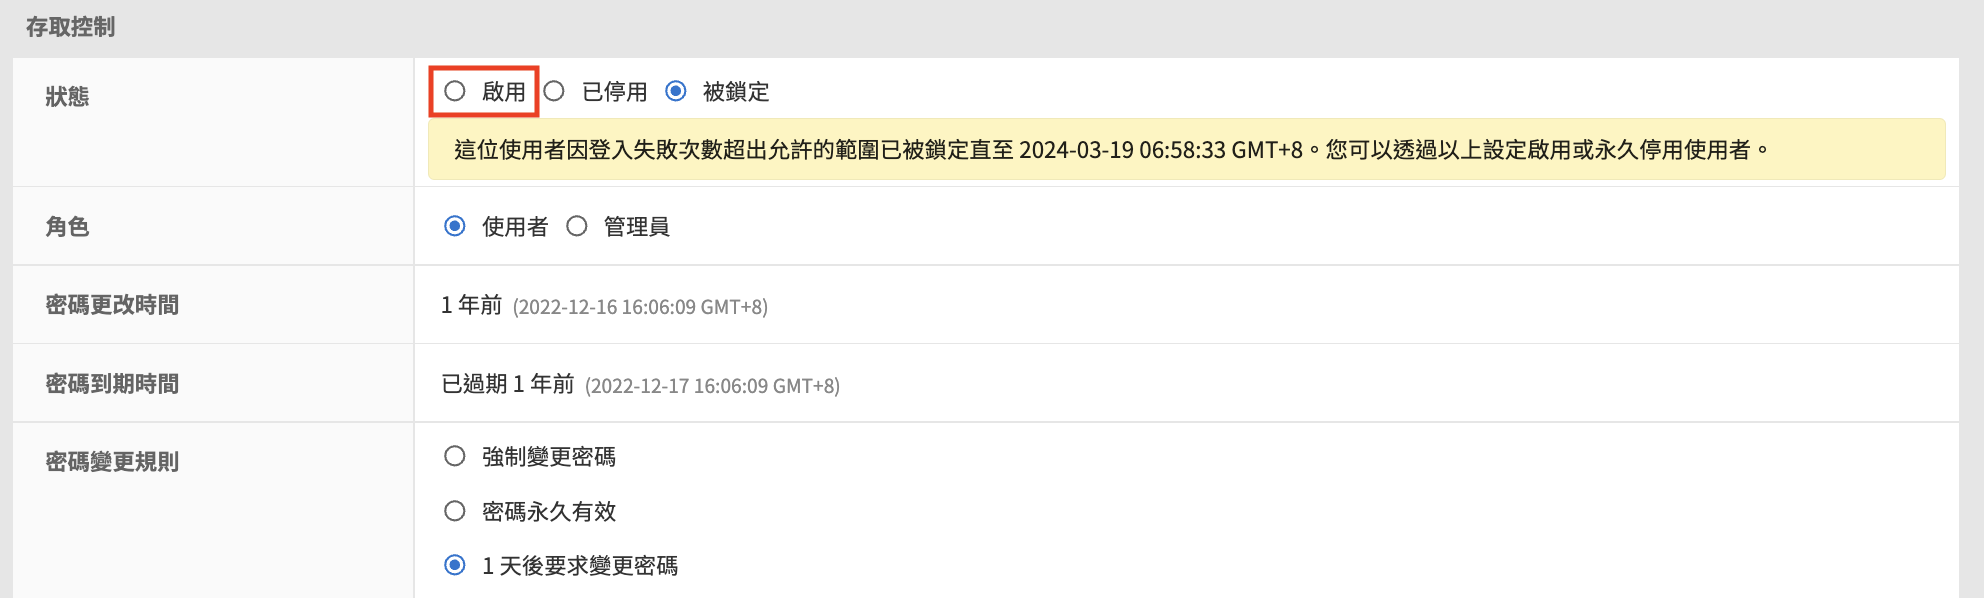Click the 2022-12-17 password expiry timestamp

click(x=712, y=386)
